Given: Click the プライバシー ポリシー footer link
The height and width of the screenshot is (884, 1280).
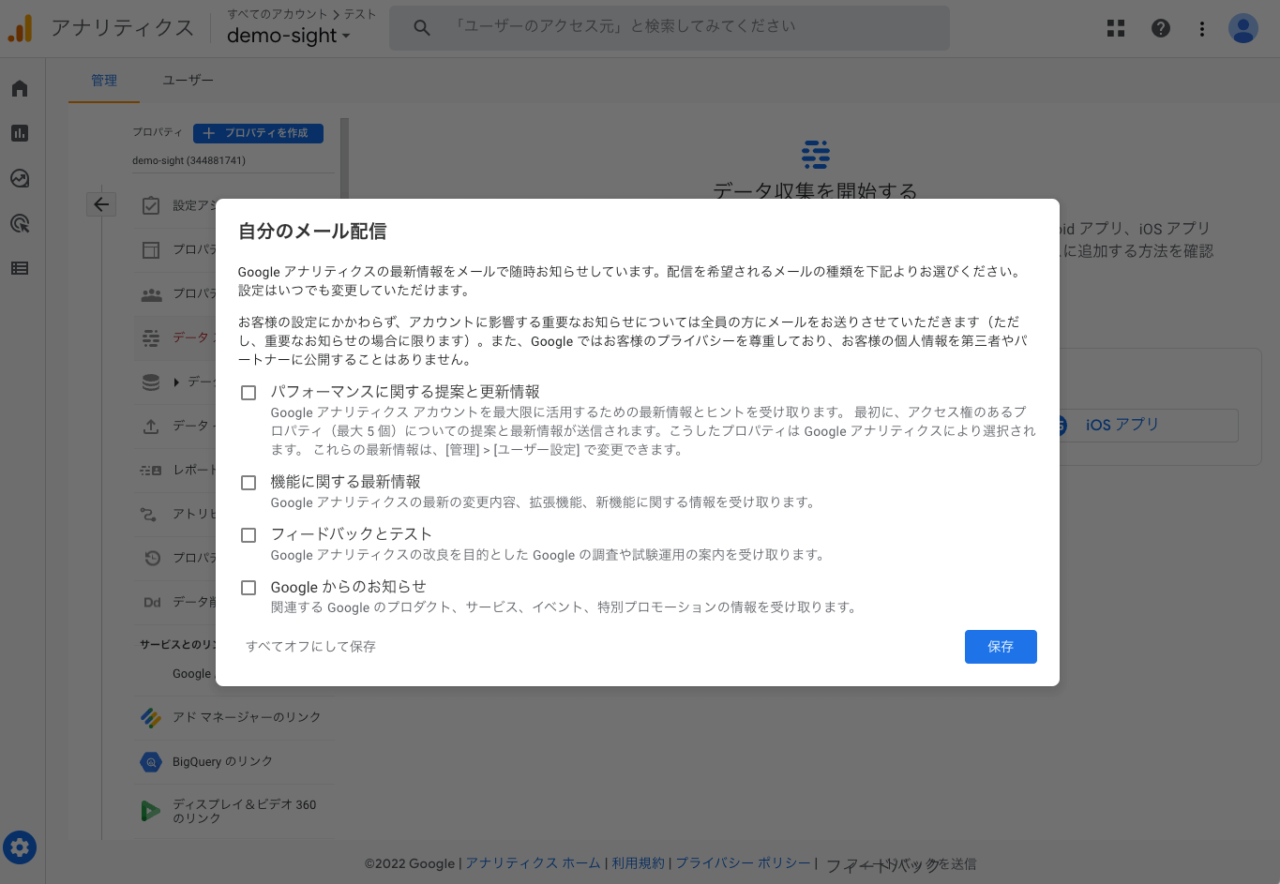Looking at the screenshot, I should tap(743, 863).
